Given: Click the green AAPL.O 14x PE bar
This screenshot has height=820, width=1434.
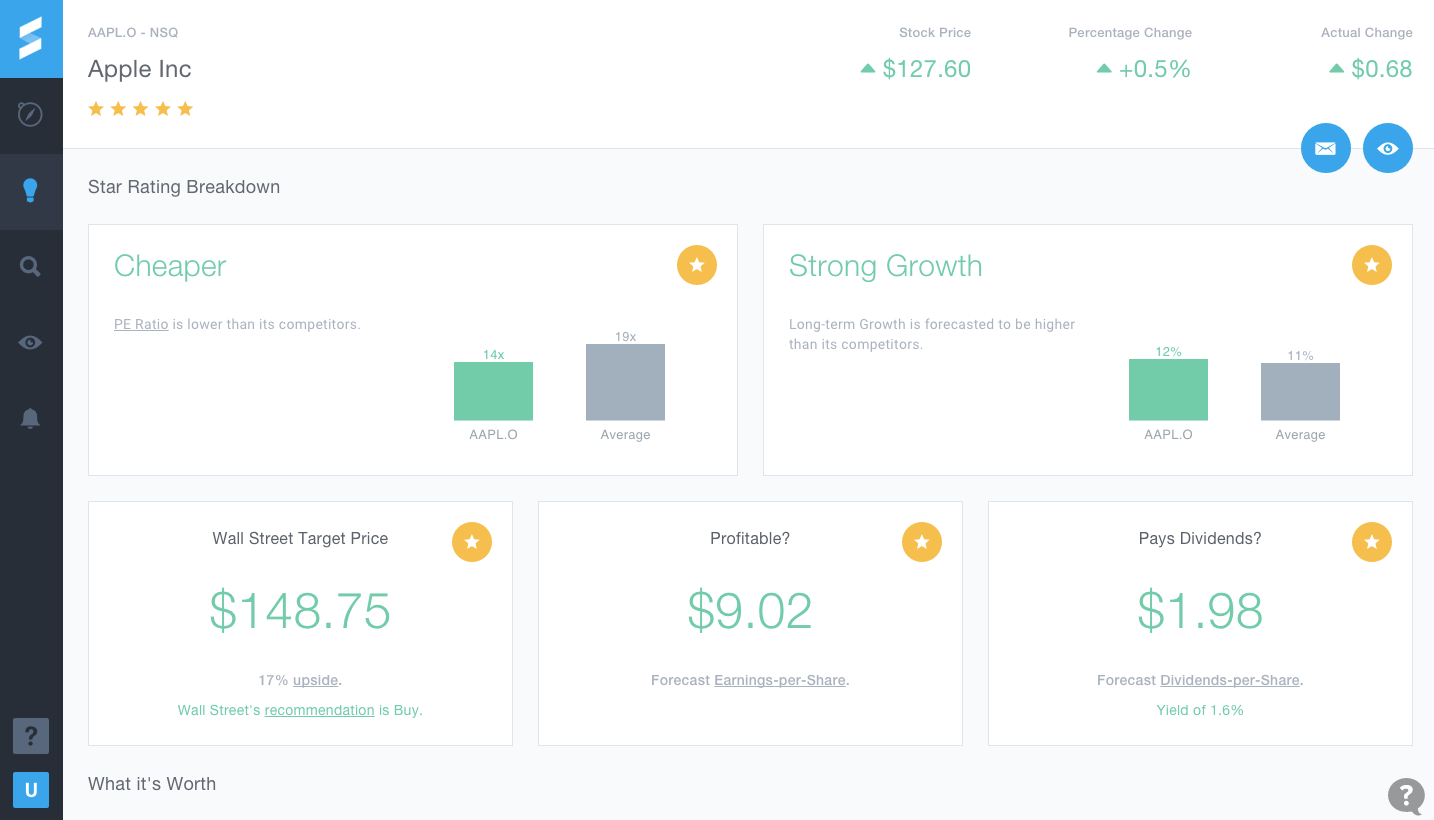Looking at the screenshot, I should [x=493, y=391].
